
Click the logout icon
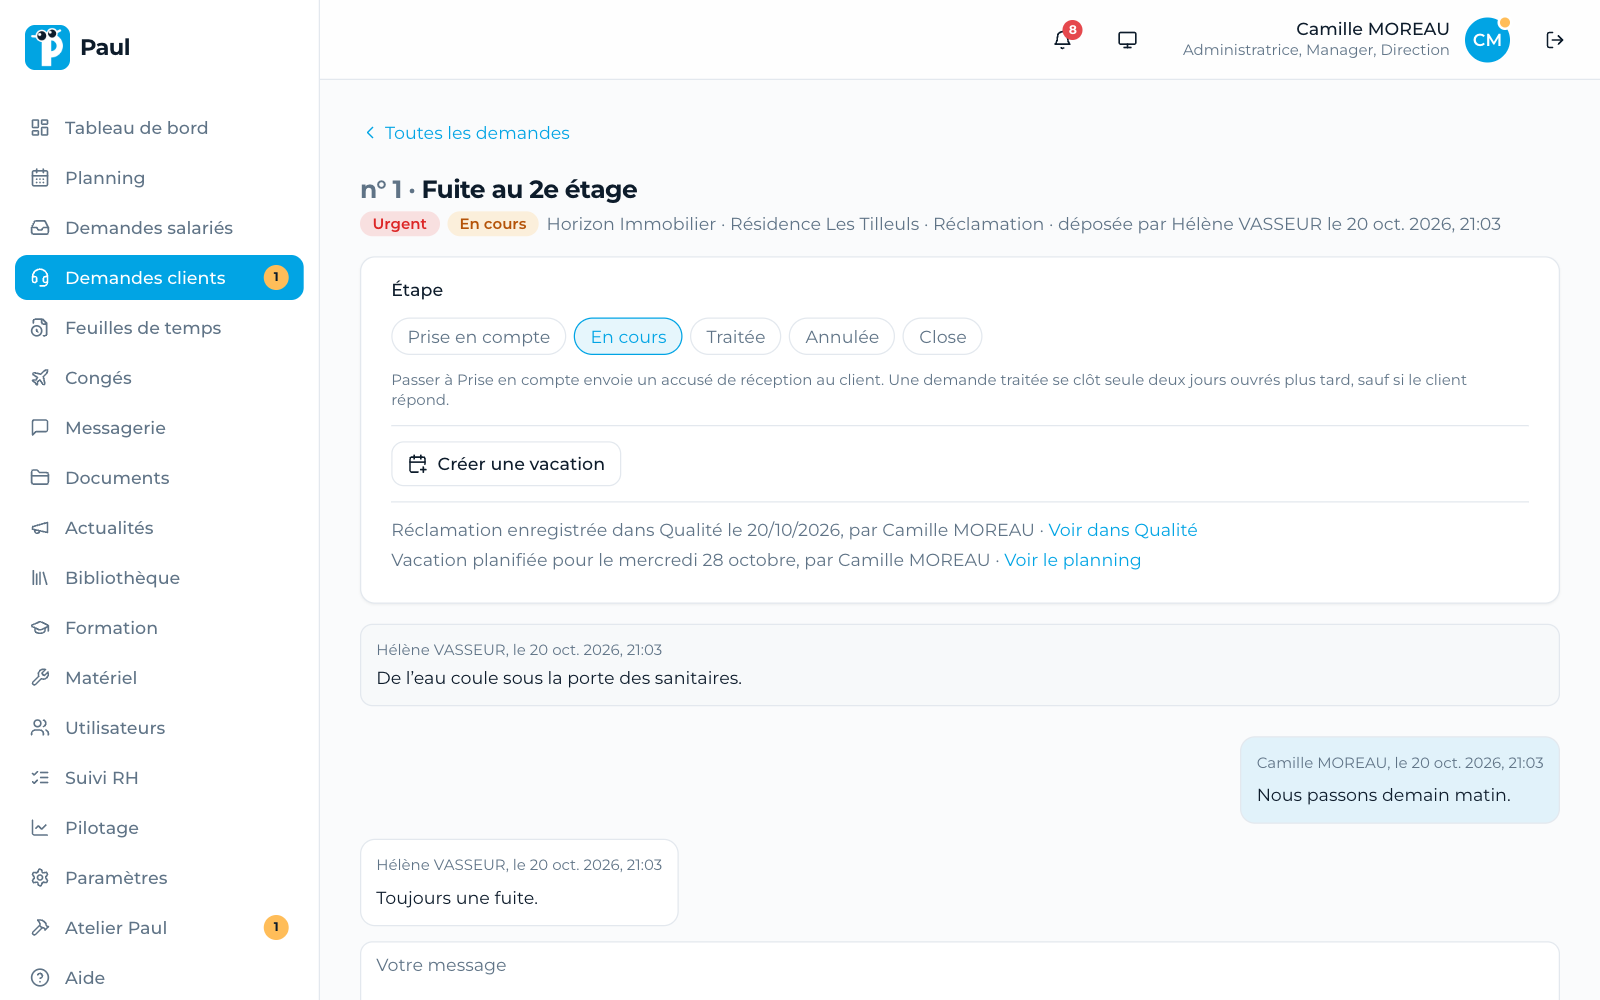[x=1555, y=40]
